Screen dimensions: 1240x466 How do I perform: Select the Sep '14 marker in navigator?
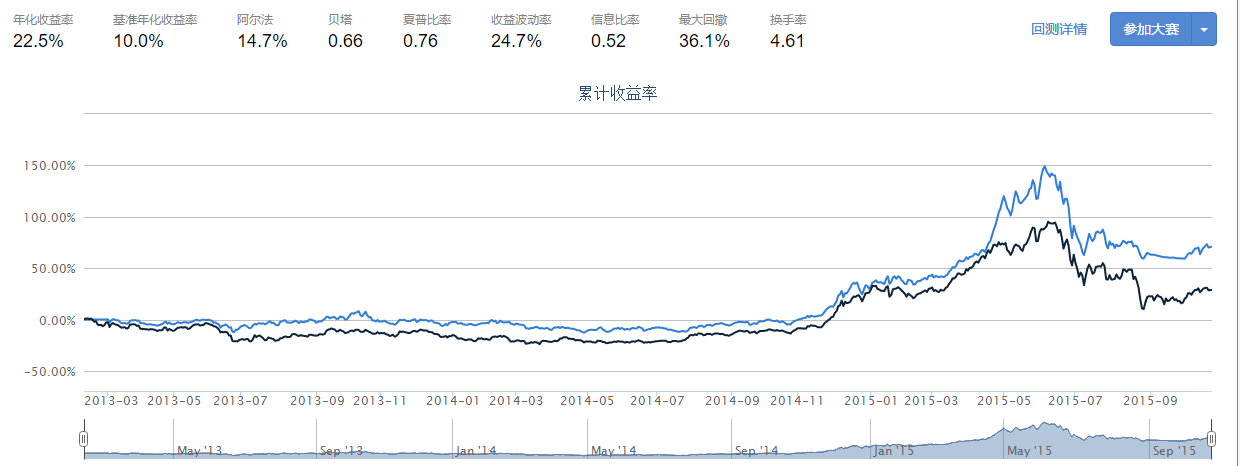click(x=755, y=450)
